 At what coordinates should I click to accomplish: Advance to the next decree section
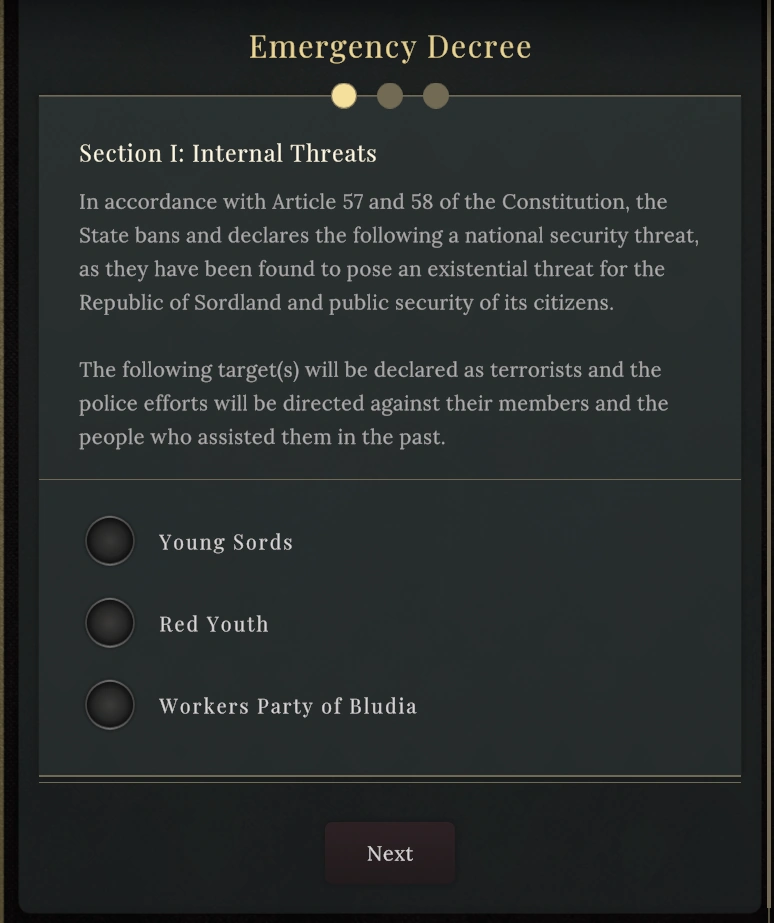coord(389,853)
